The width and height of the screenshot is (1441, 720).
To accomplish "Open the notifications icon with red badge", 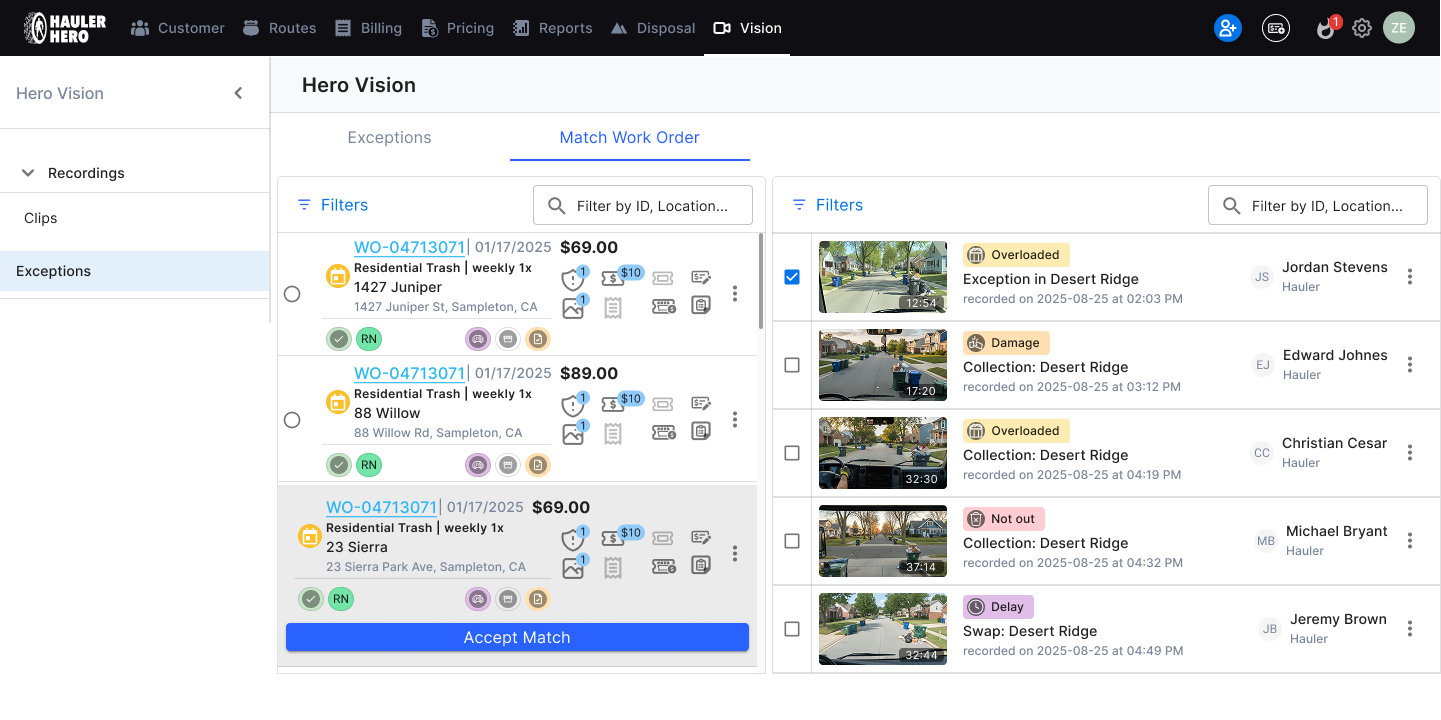I will tap(1326, 28).
